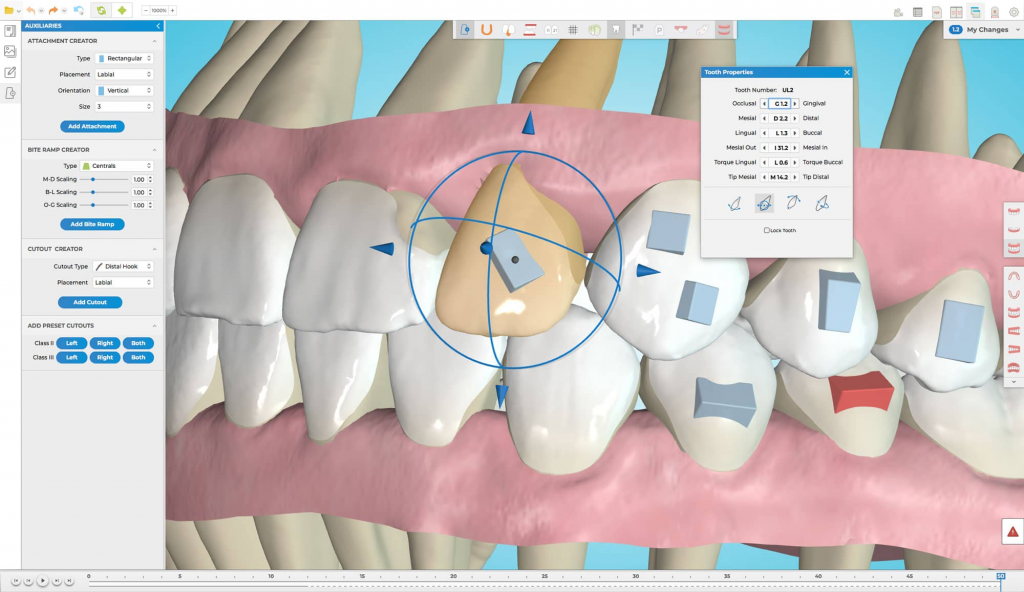1024x592 pixels.
Task: Click the single tooth icon in viewport toolbar
Action: click(616, 29)
